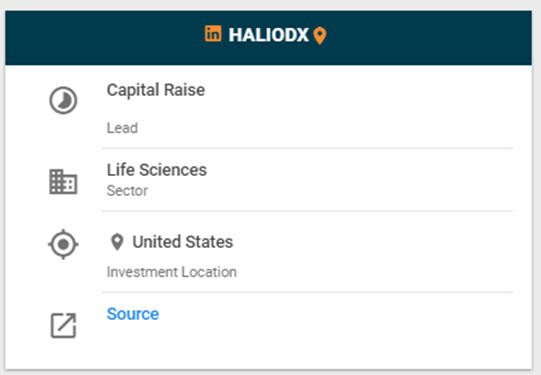Click the orange map pin beside HALIODX
The image size is (541, 375).
click(x=320, y=36)
